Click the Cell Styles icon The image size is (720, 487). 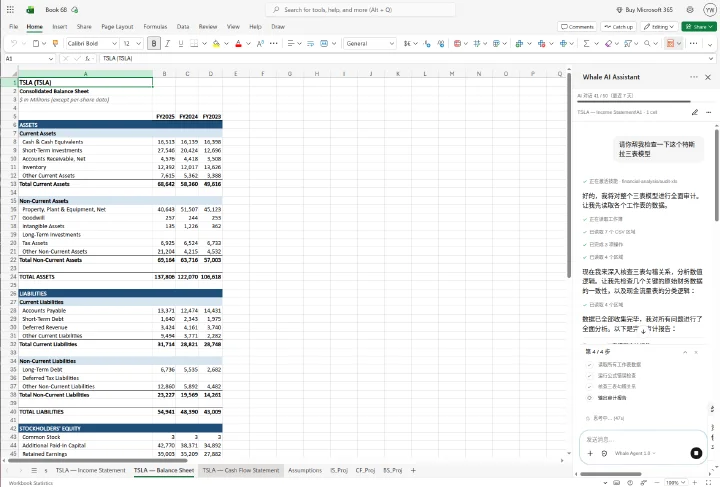click(x=477, y=44)
